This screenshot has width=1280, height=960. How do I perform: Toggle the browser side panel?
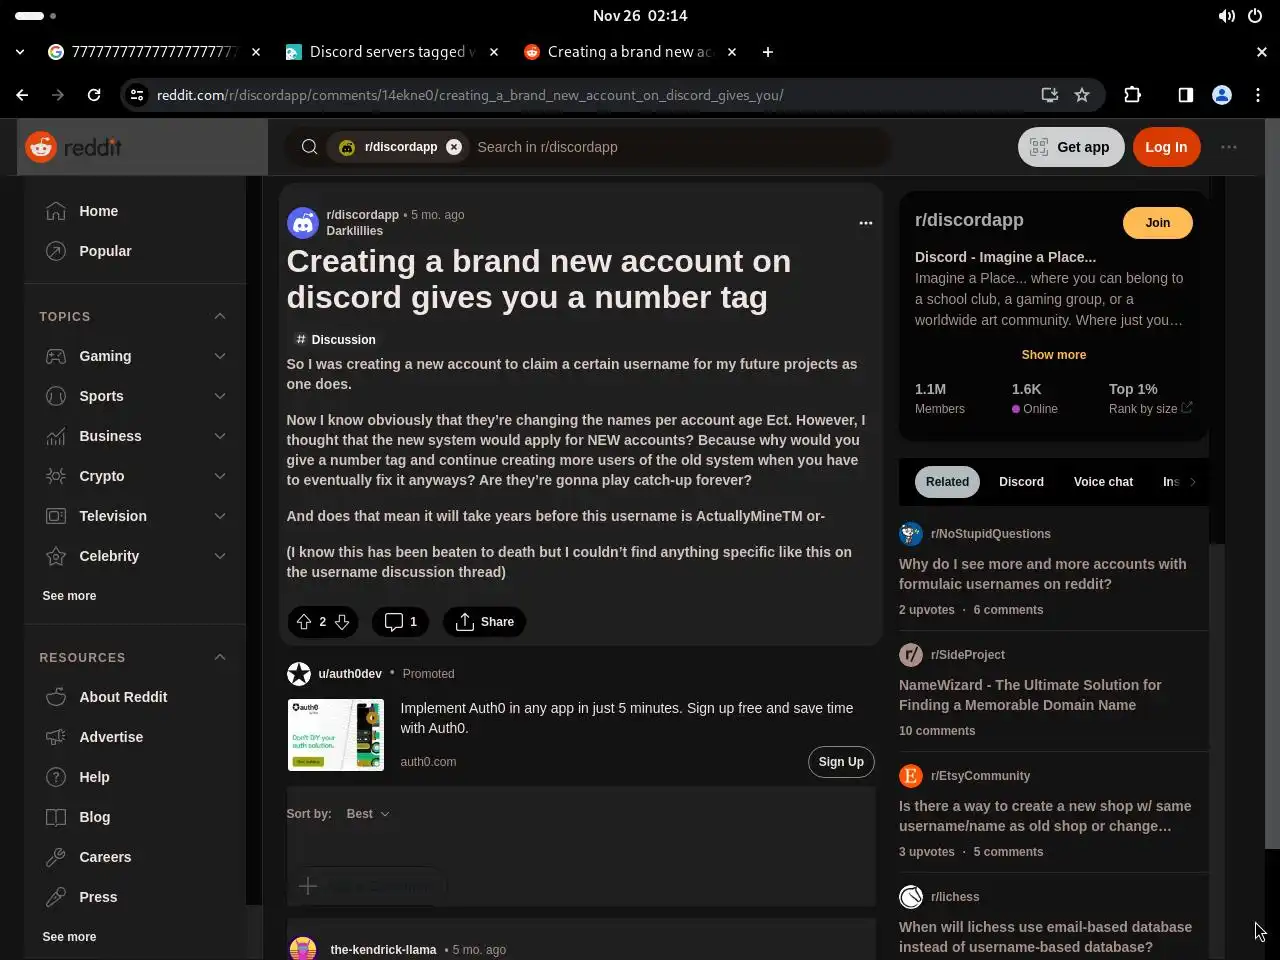[1185, 95]
